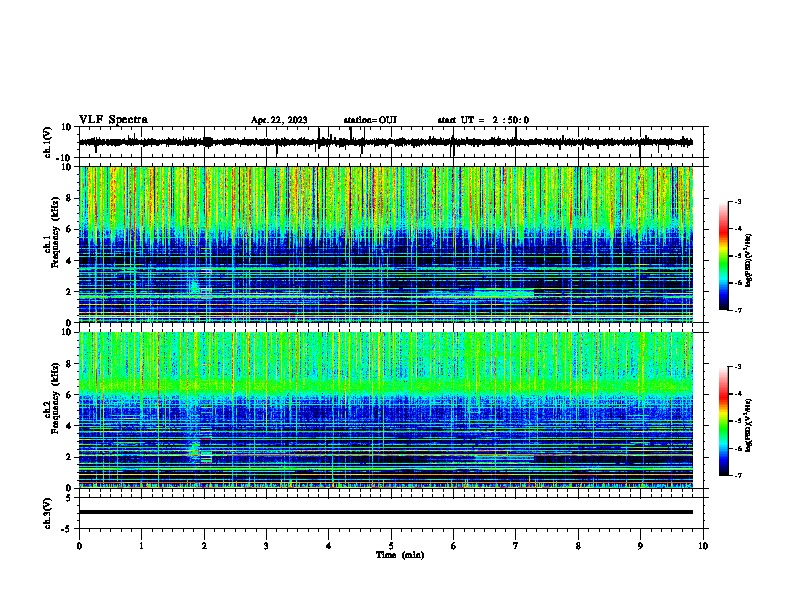Click inside the ch.1 frequency spectrogram
The image size is (792, 612).
point(386,244)
